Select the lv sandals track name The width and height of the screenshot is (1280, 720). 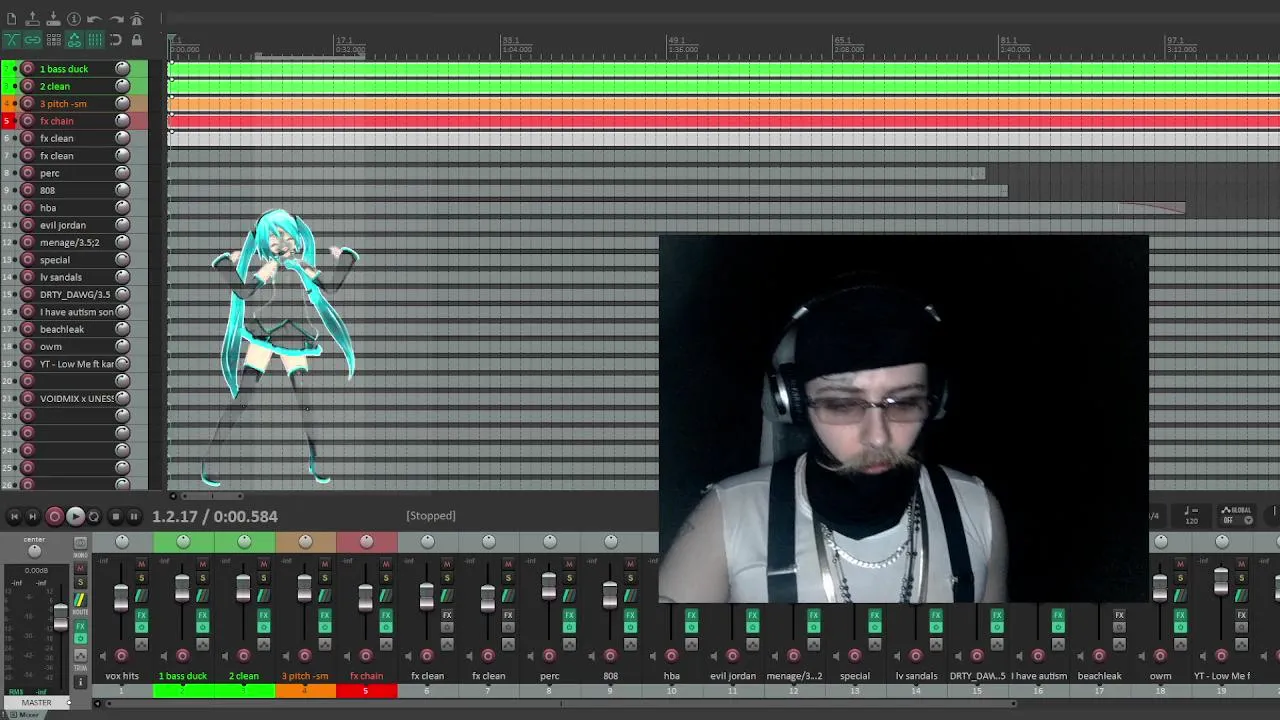(x=61, y=277)
